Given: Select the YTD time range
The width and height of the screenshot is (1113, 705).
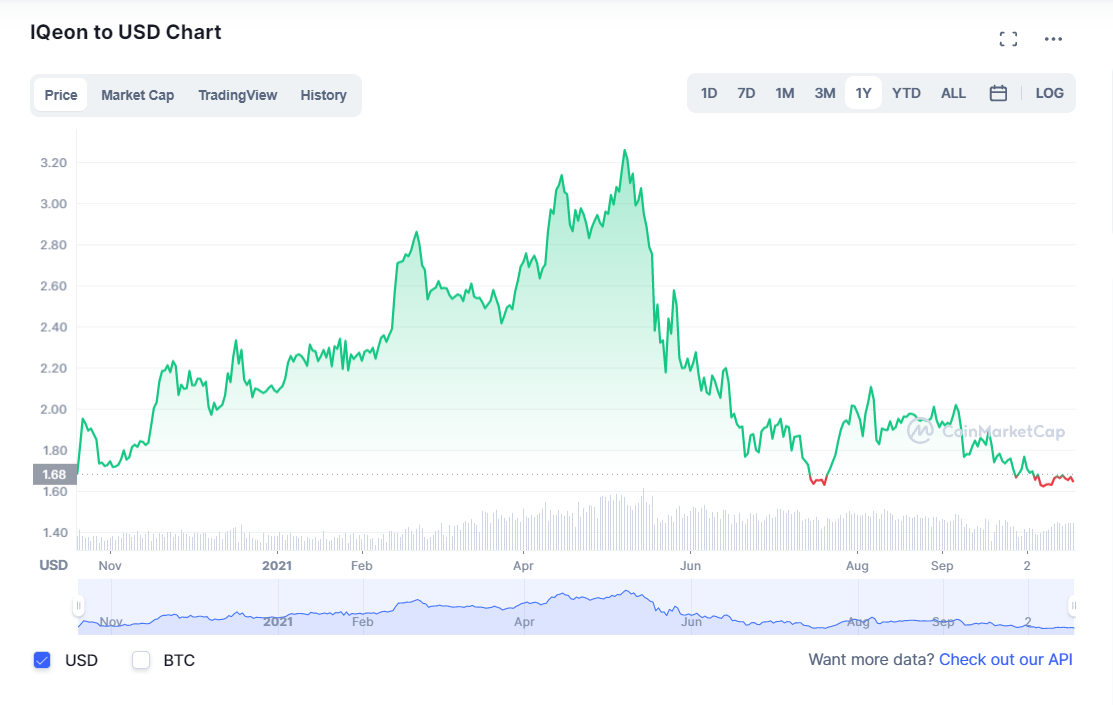Looking at the screenshot, I should [906, 93].
